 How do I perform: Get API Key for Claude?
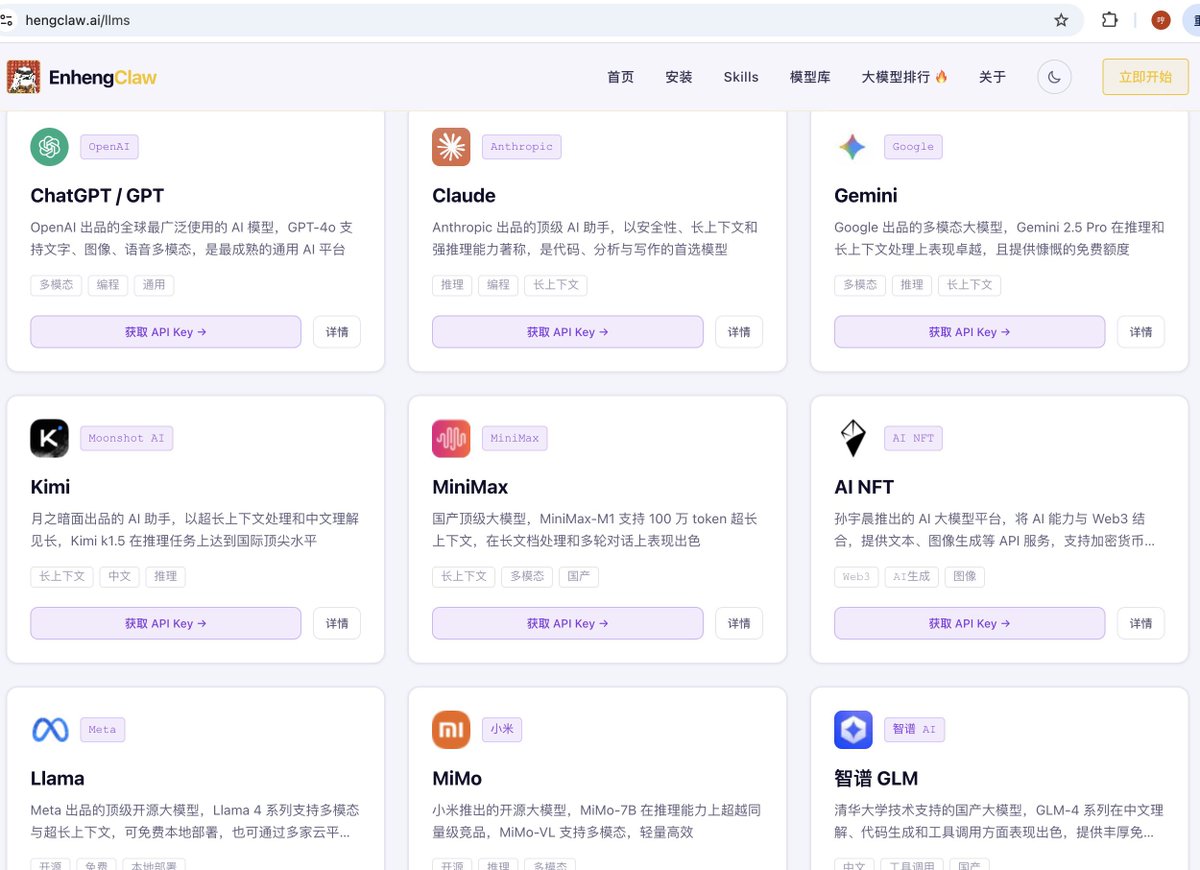point(567,332)
